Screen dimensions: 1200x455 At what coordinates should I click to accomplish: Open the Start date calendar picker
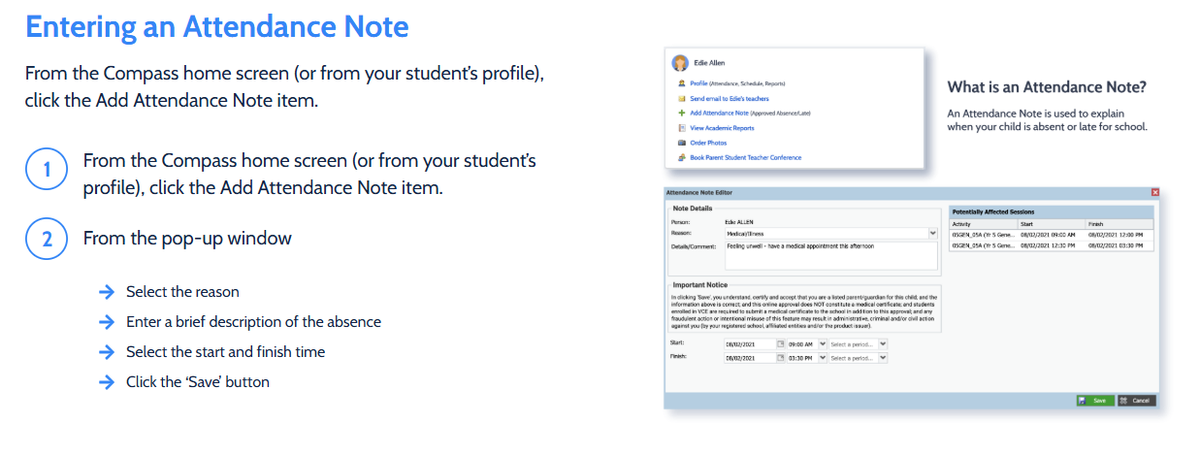[x=782, y=344]
